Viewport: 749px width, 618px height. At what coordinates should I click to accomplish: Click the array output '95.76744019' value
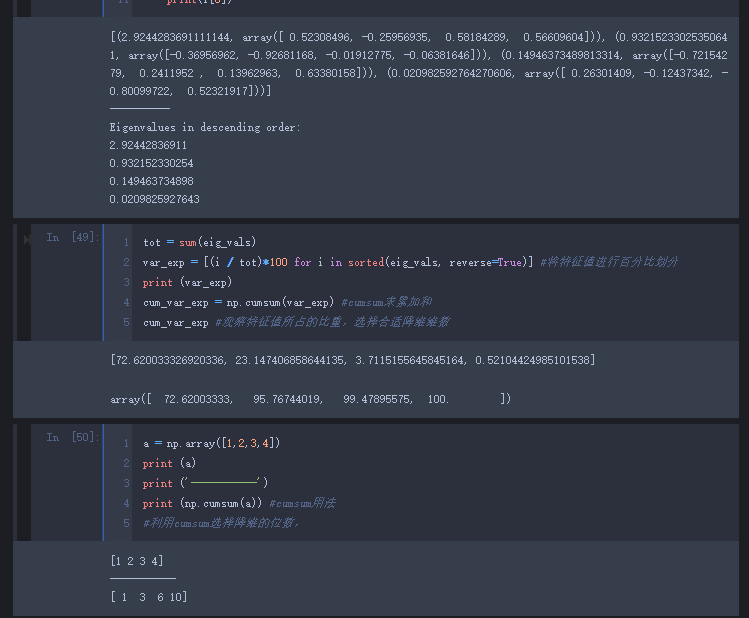[x=288, y=399]
